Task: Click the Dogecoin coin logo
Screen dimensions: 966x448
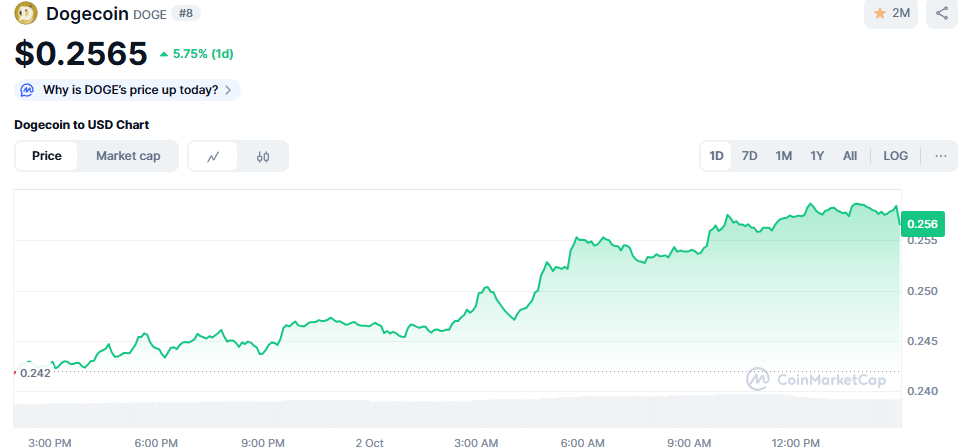Action: pos(26,14)
